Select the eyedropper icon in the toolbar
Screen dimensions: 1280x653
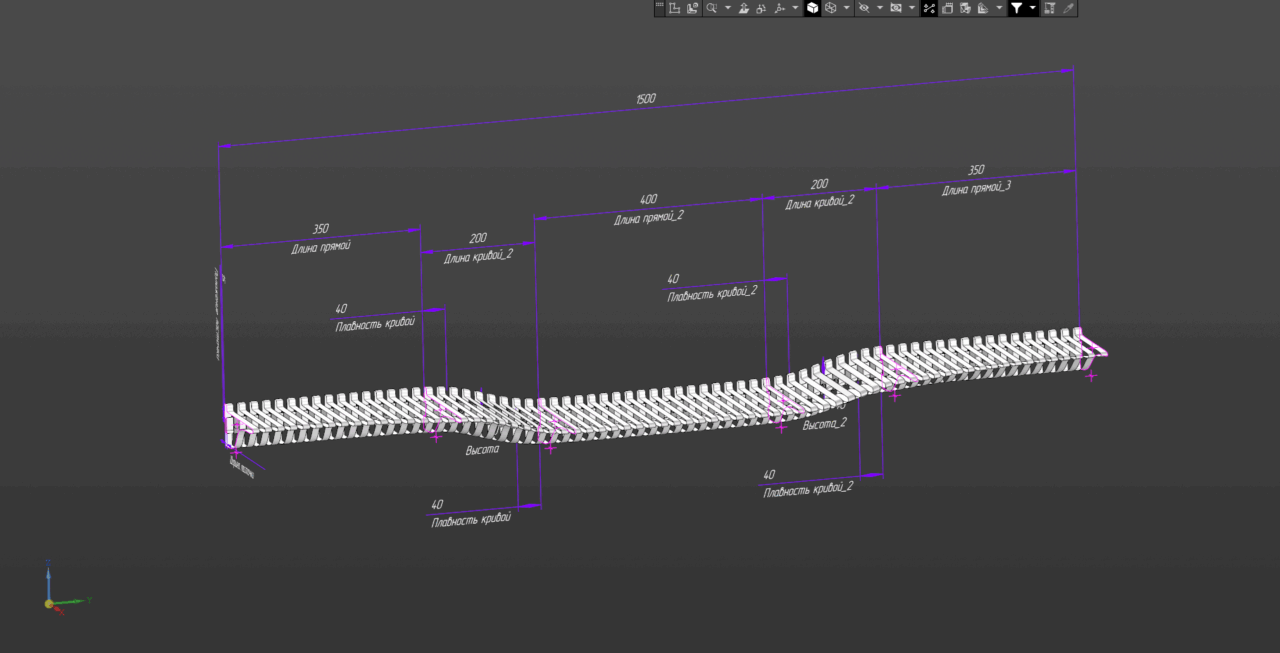pyautogui.click(x=1068, y=8)
